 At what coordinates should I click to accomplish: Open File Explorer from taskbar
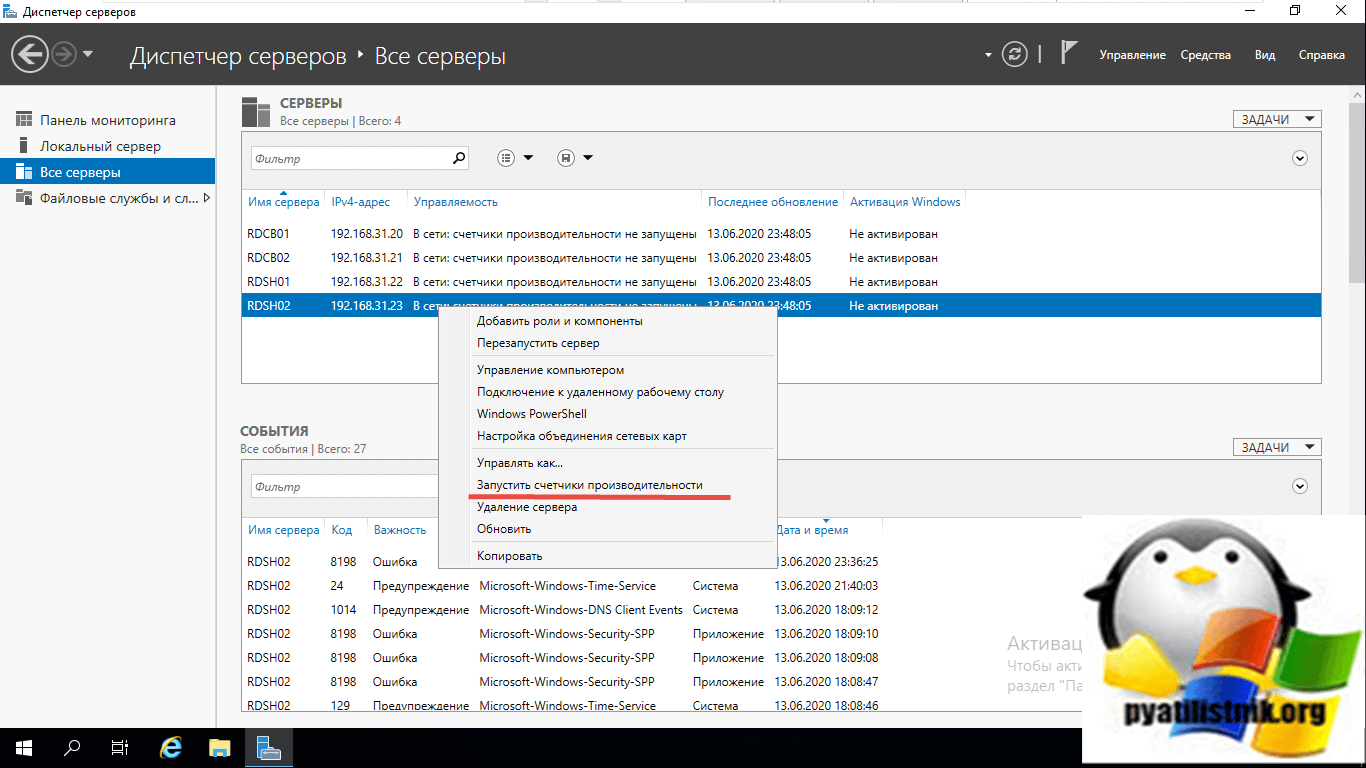pos(220,748)
